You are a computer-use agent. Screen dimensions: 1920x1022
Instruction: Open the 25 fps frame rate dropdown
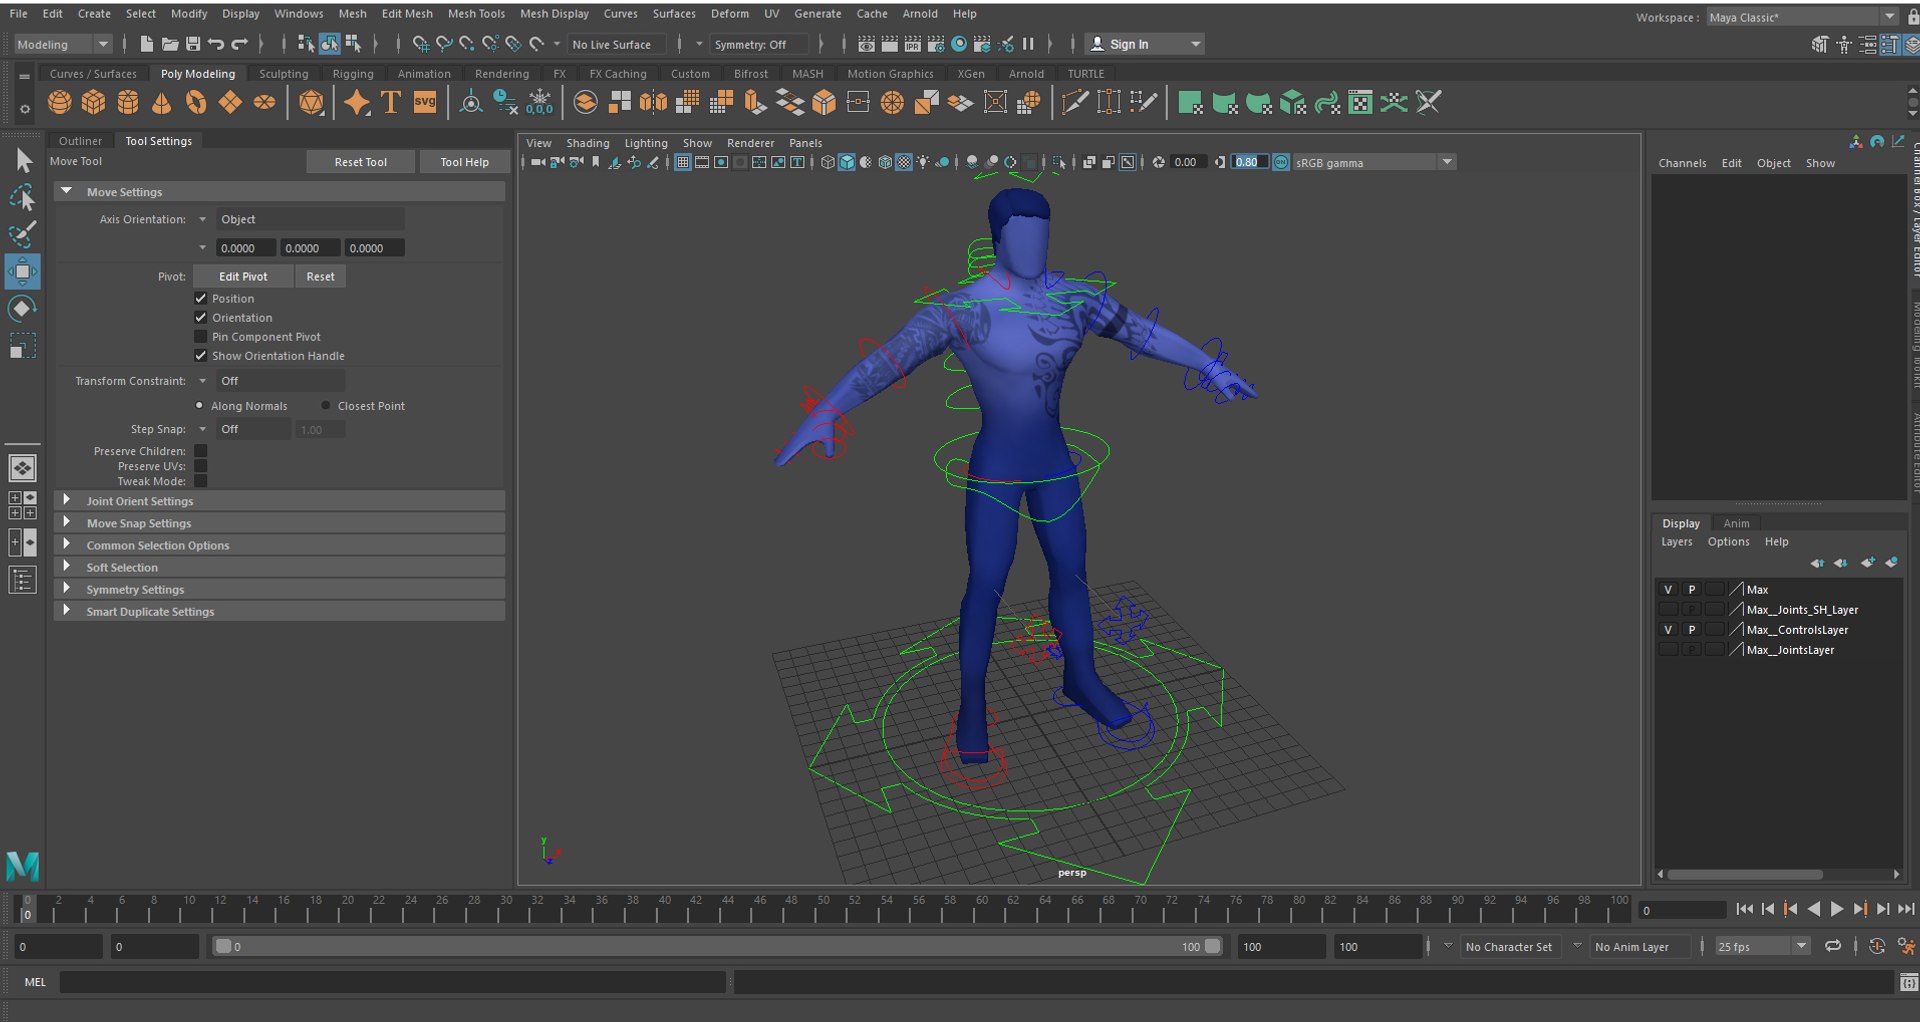[x=1761, y=946]
